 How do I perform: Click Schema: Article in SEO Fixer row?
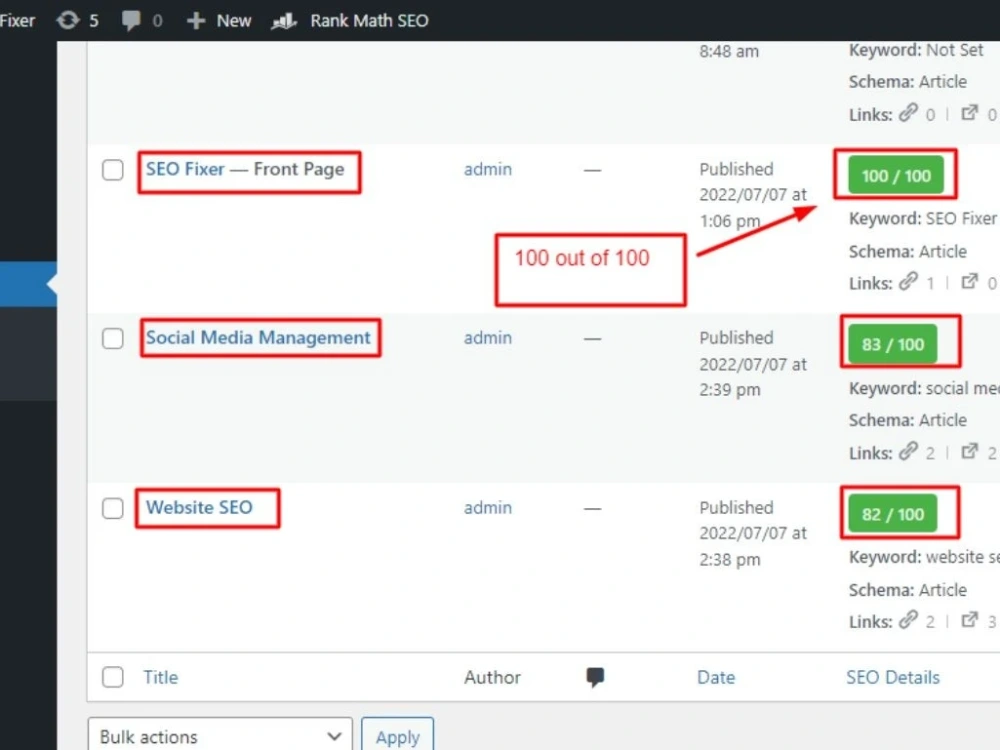[908, 251]
